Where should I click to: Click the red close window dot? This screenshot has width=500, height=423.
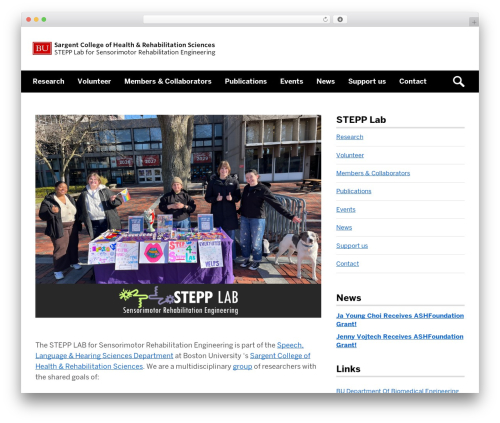(x=29, y=19)
